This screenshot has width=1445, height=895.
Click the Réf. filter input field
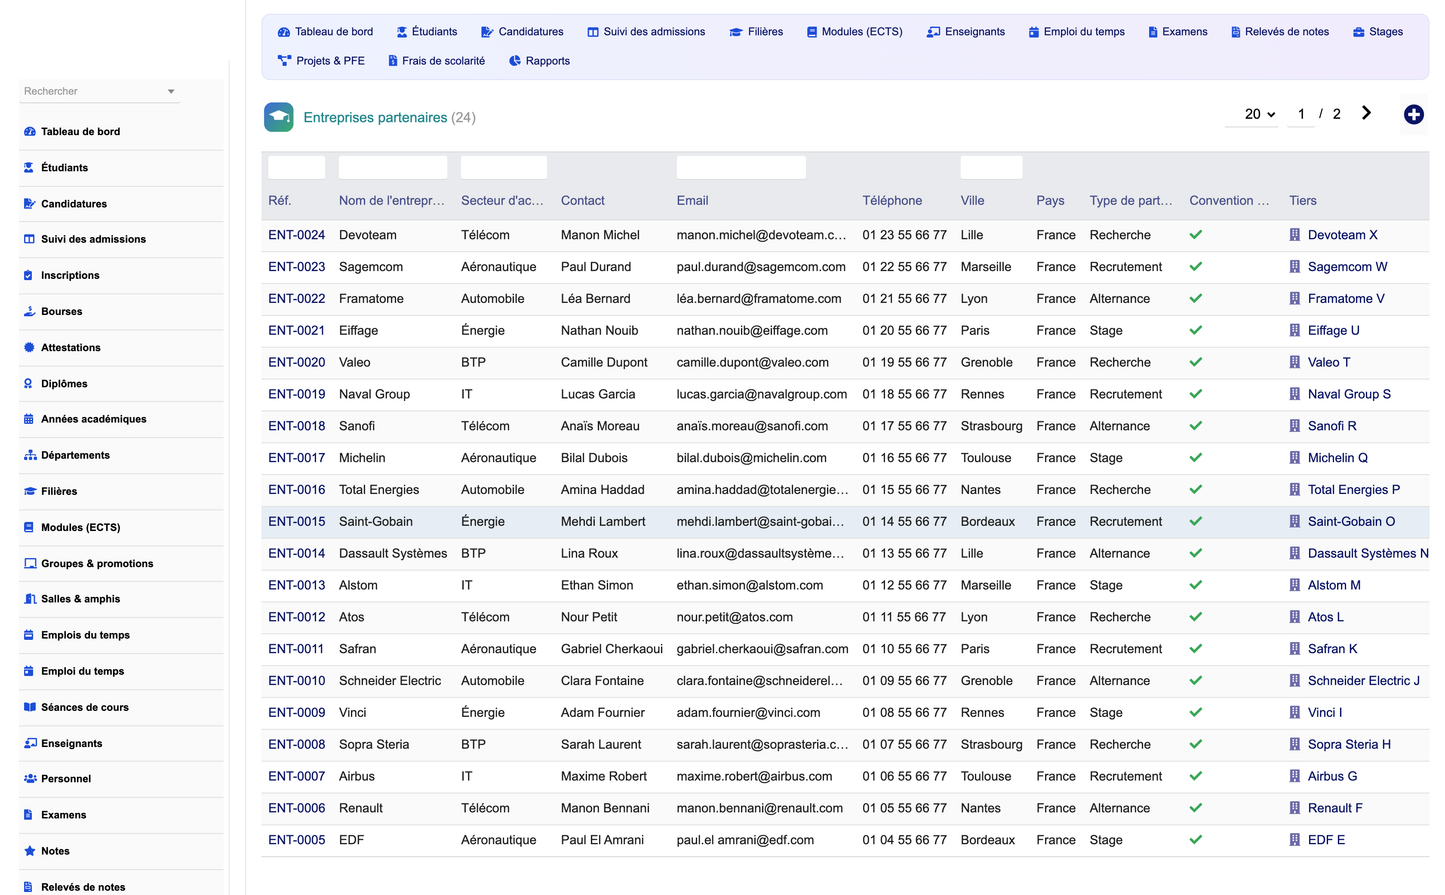(x=296, y=167)
